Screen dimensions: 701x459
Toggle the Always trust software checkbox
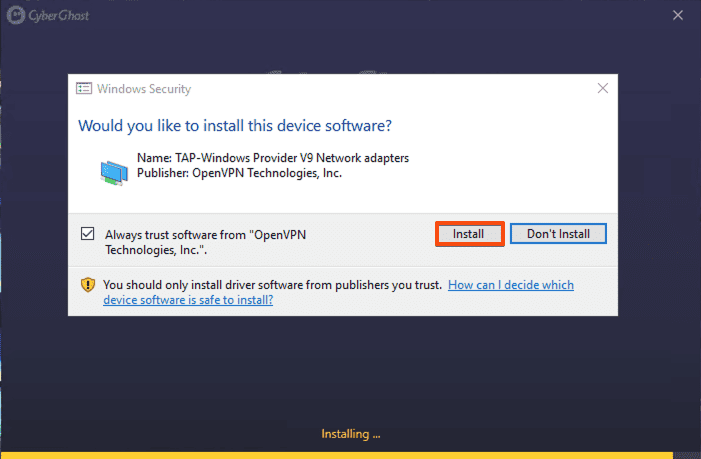(88, 234)
